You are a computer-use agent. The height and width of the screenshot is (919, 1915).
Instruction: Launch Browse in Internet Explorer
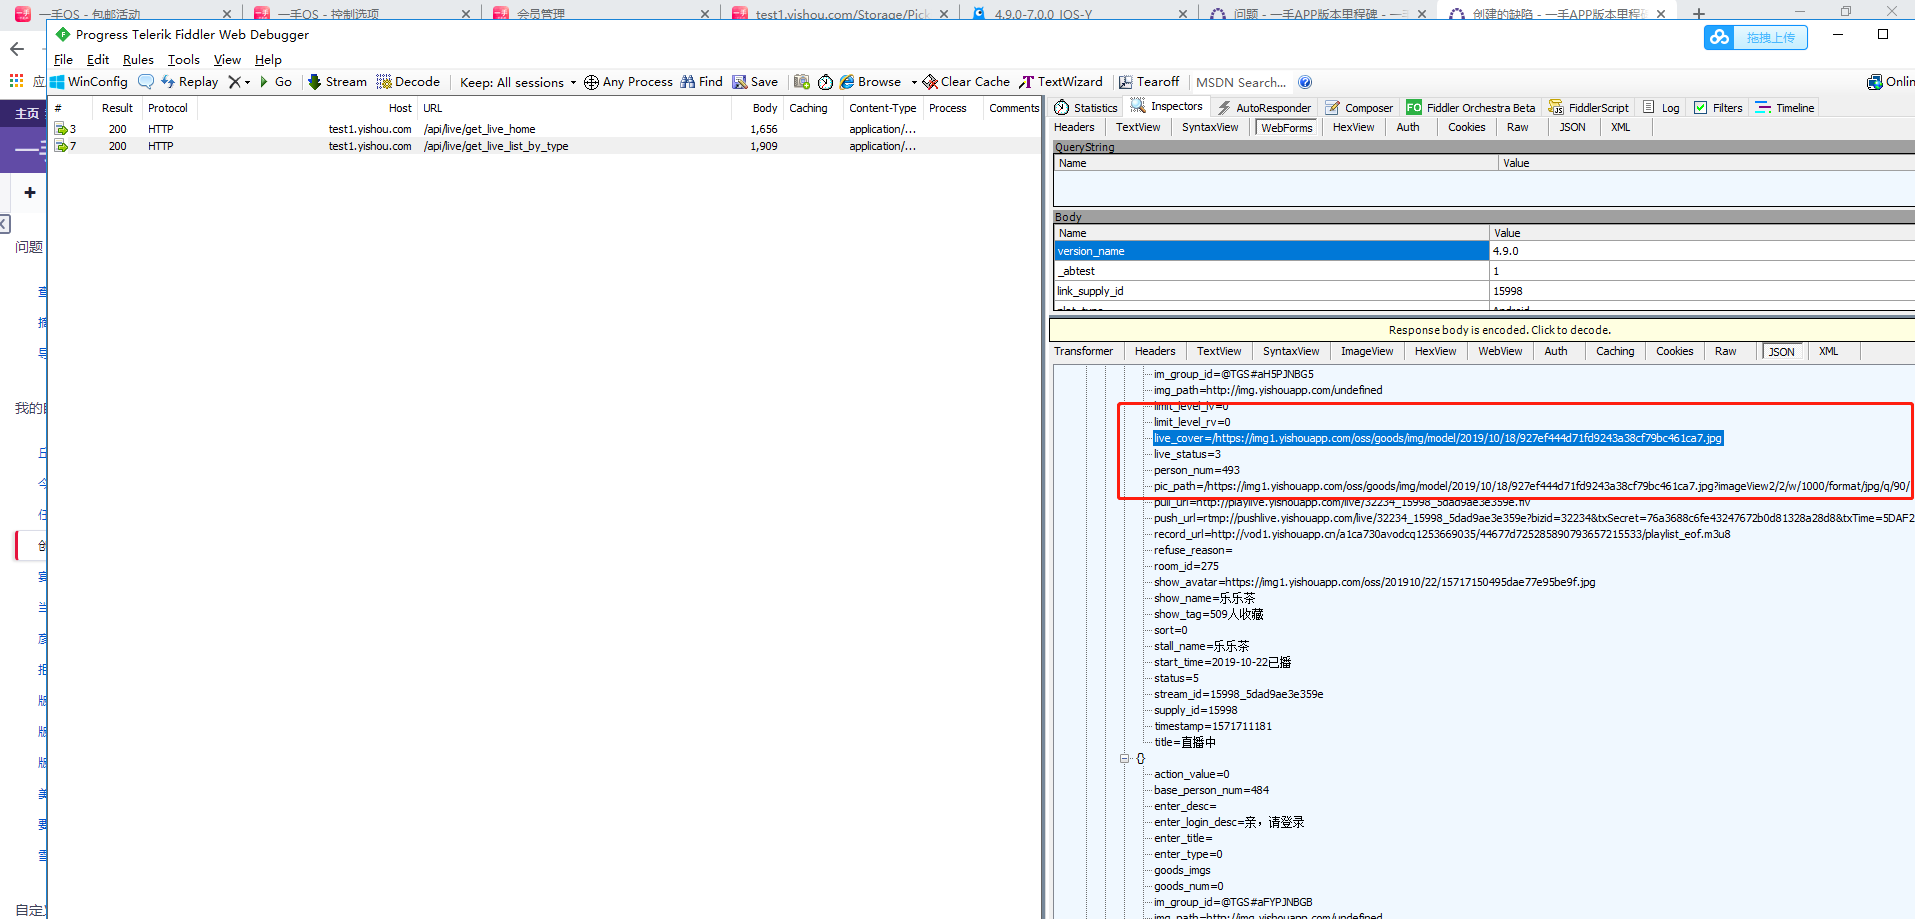point(870,82)
